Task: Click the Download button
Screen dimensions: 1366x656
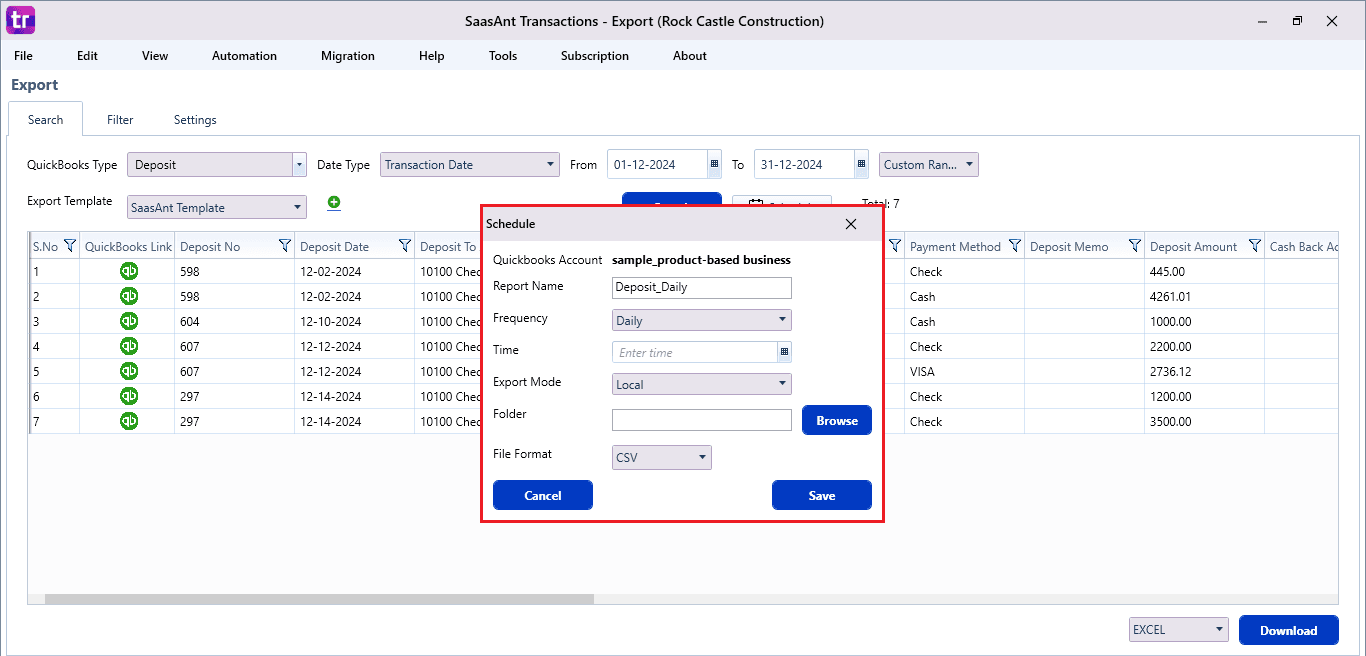Action: (1288, 630)
